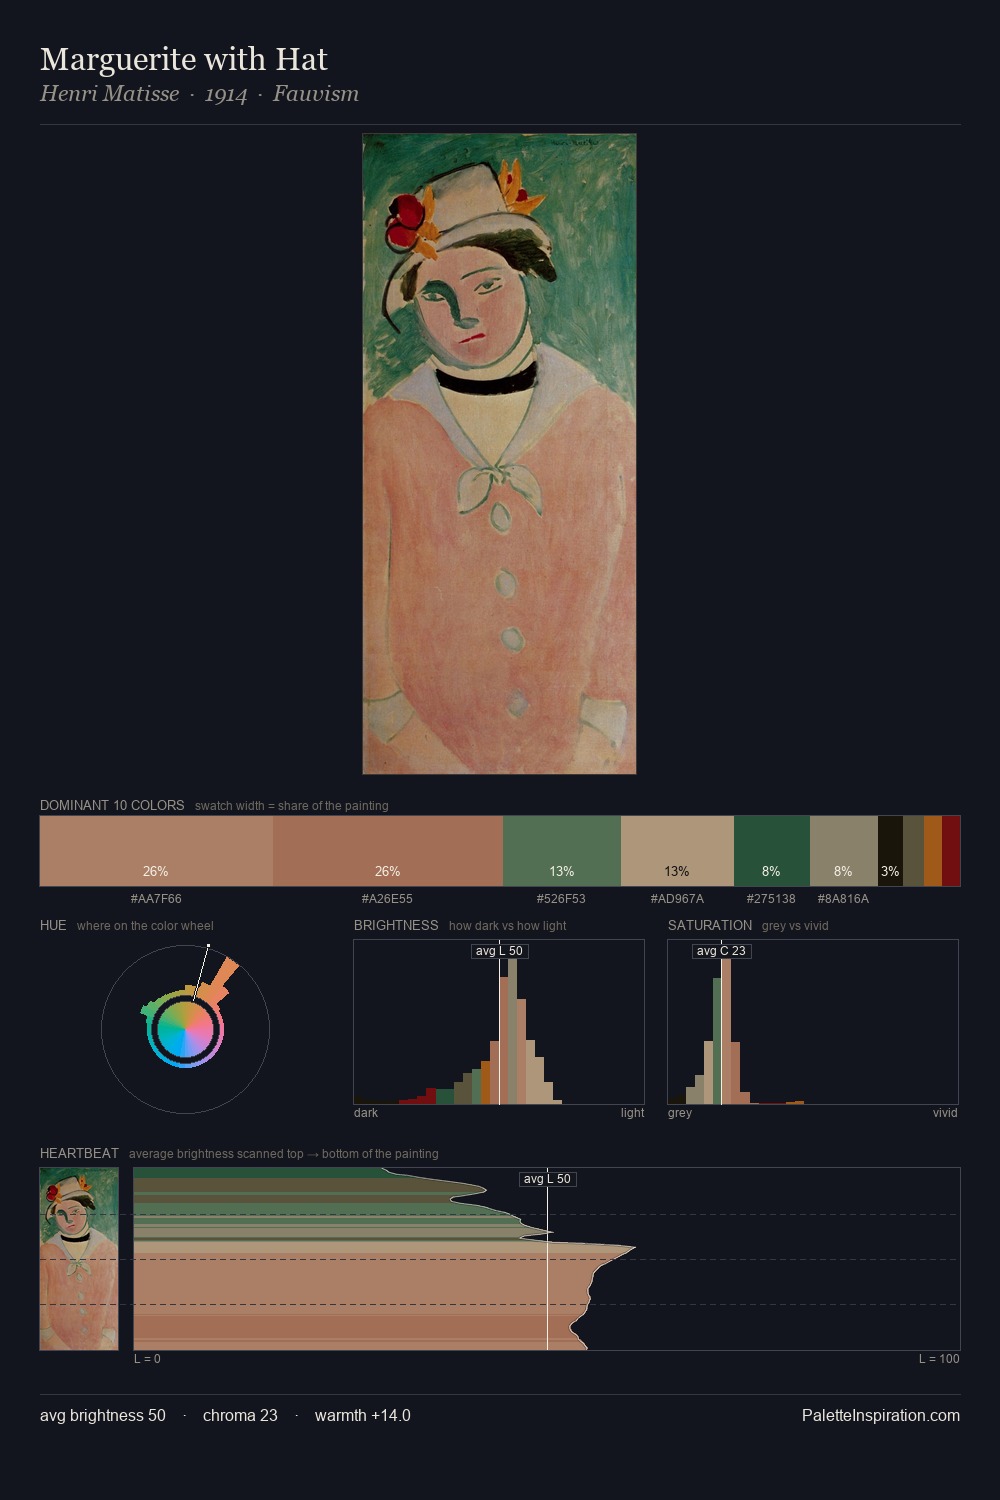Click the 'vivid' saturation axis label

(x=945, y=1113)
